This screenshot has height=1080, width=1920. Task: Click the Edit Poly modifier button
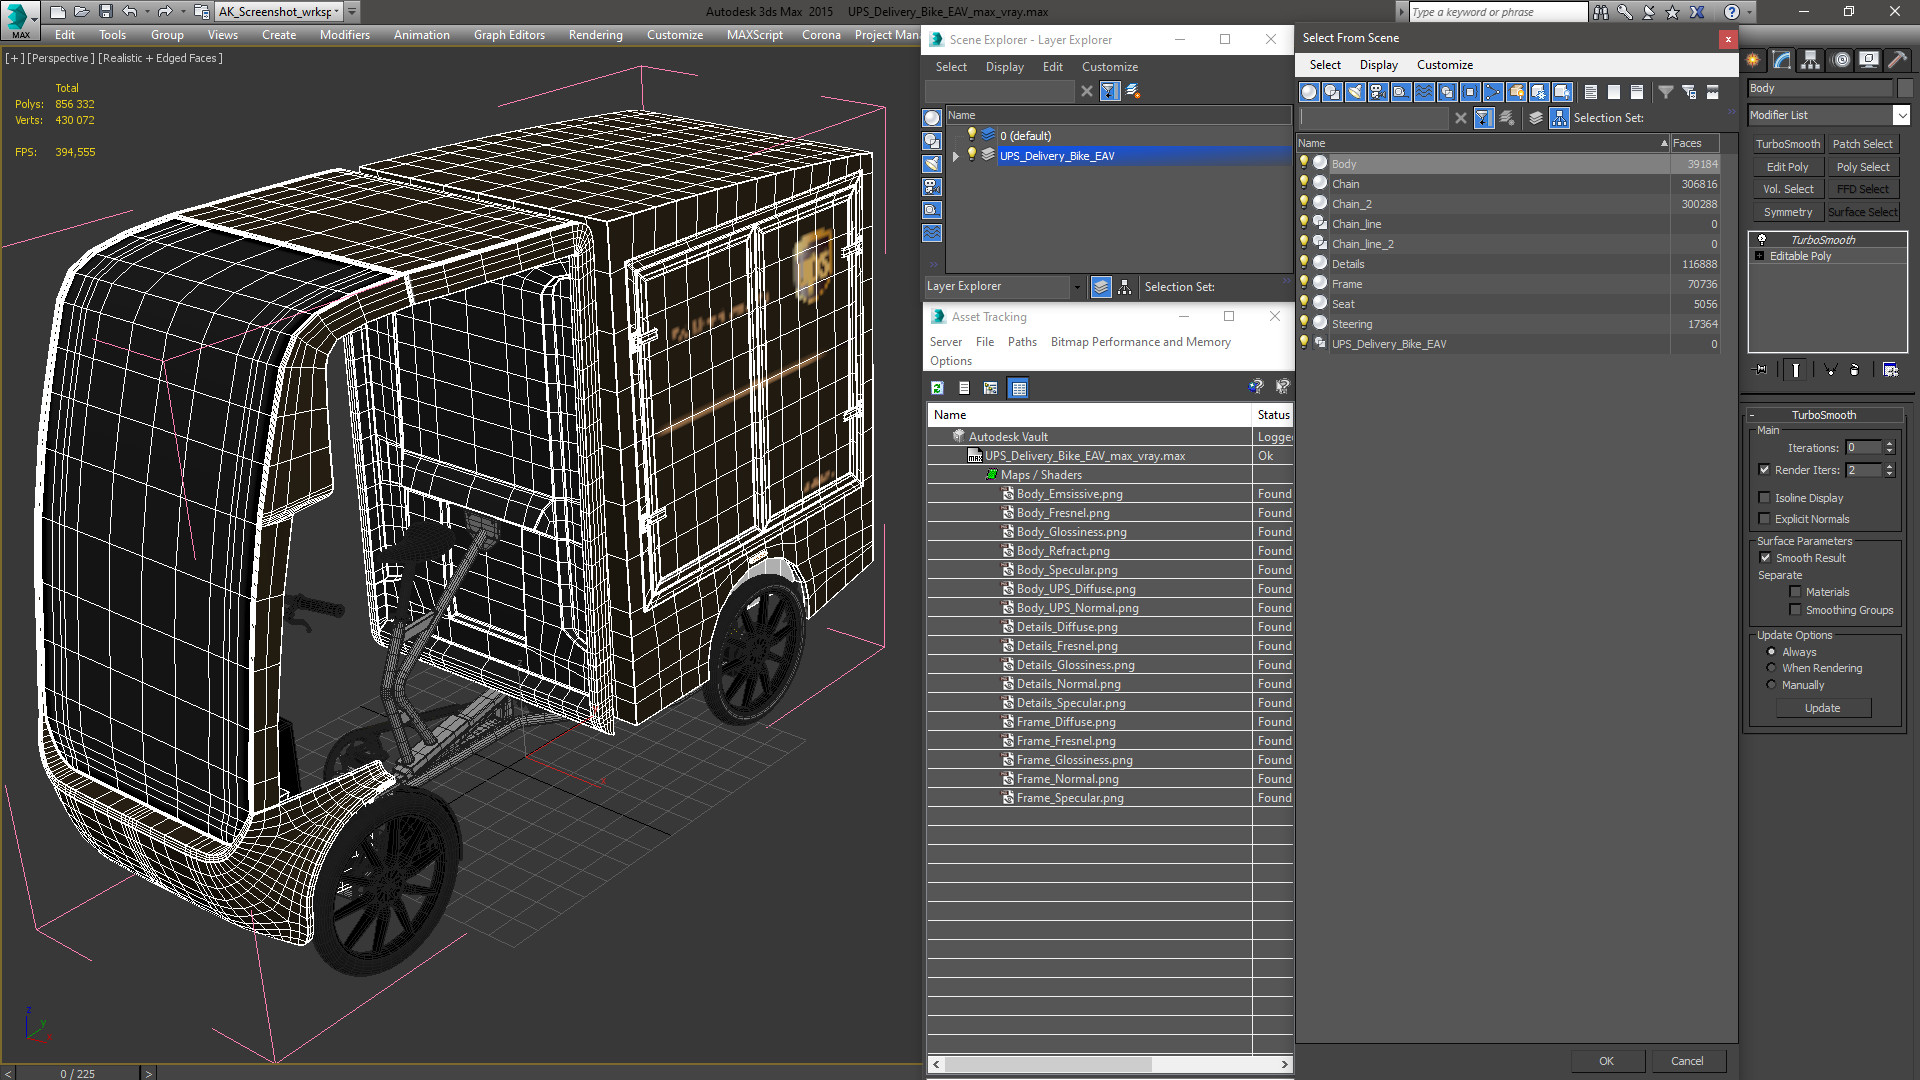[1788, 167]
